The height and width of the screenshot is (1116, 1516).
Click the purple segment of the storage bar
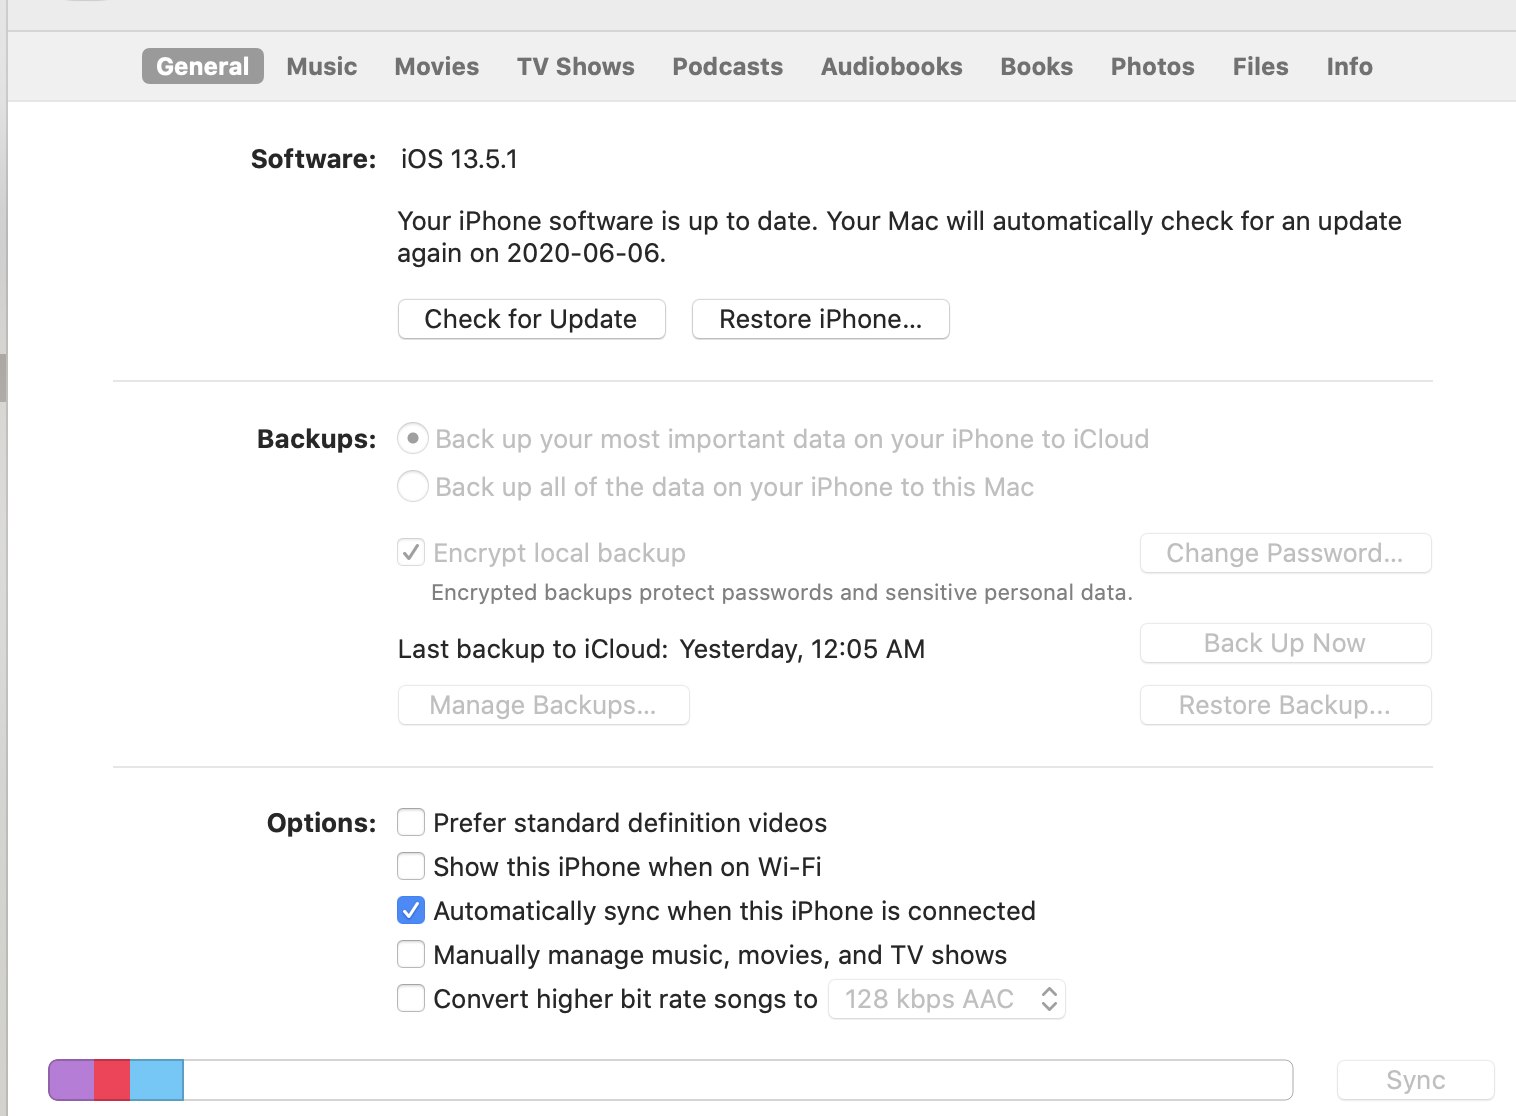coord(71,1080)
